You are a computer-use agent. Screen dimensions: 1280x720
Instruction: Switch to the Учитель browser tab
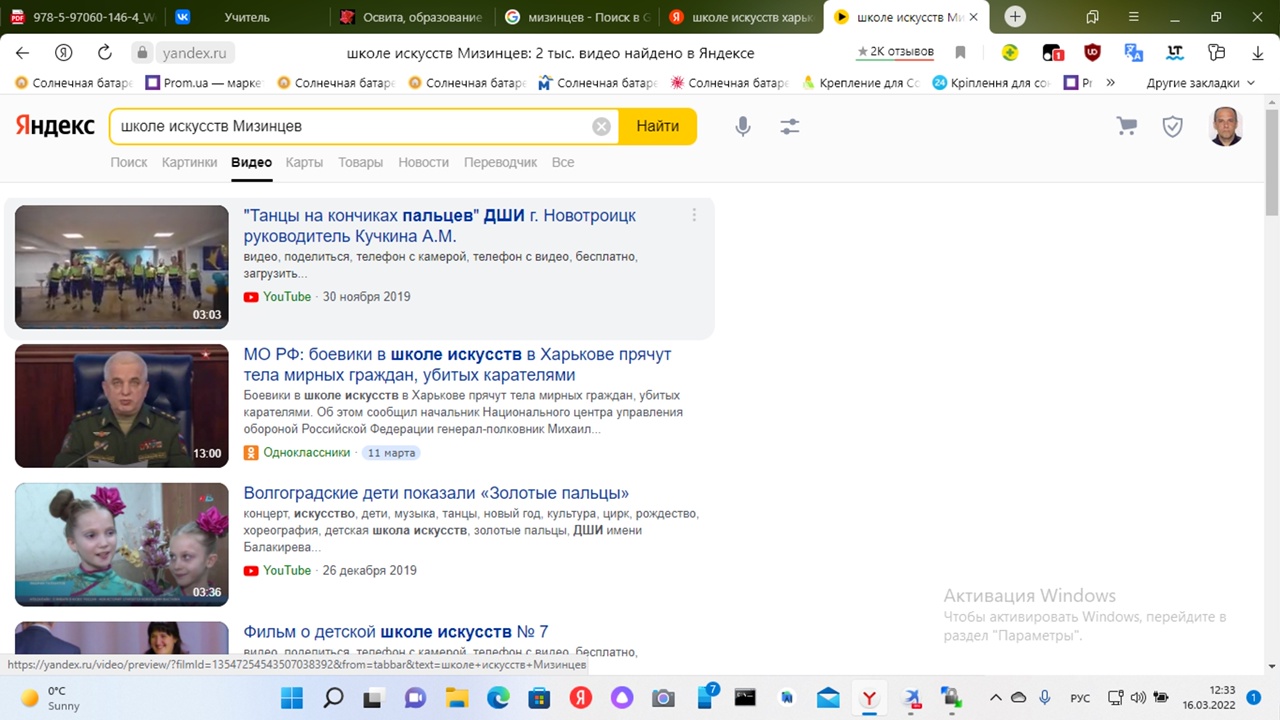(x=247, y=17)
